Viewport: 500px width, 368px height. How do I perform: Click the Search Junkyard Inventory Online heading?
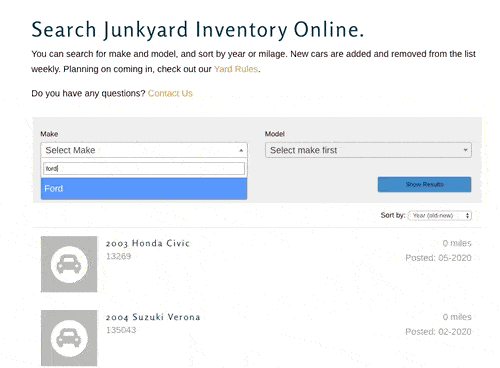(x=197, y=30)
